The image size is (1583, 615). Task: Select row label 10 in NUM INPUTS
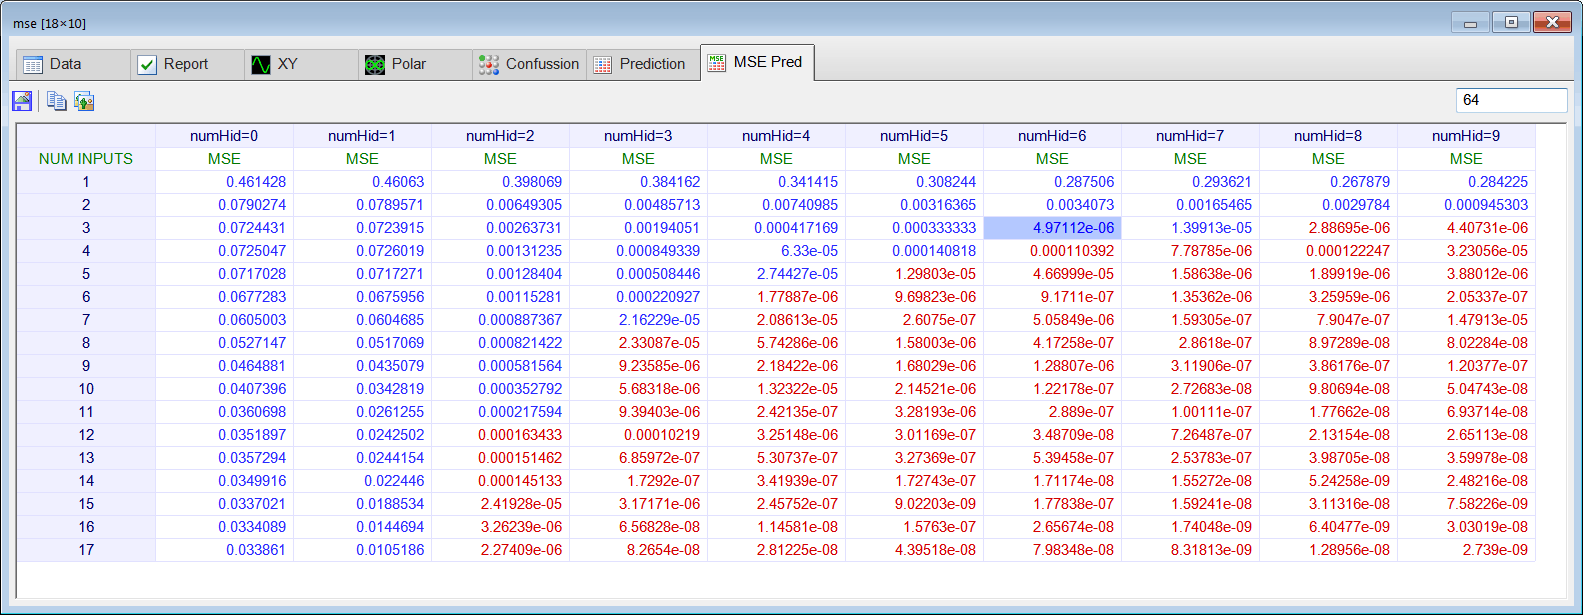86,389
